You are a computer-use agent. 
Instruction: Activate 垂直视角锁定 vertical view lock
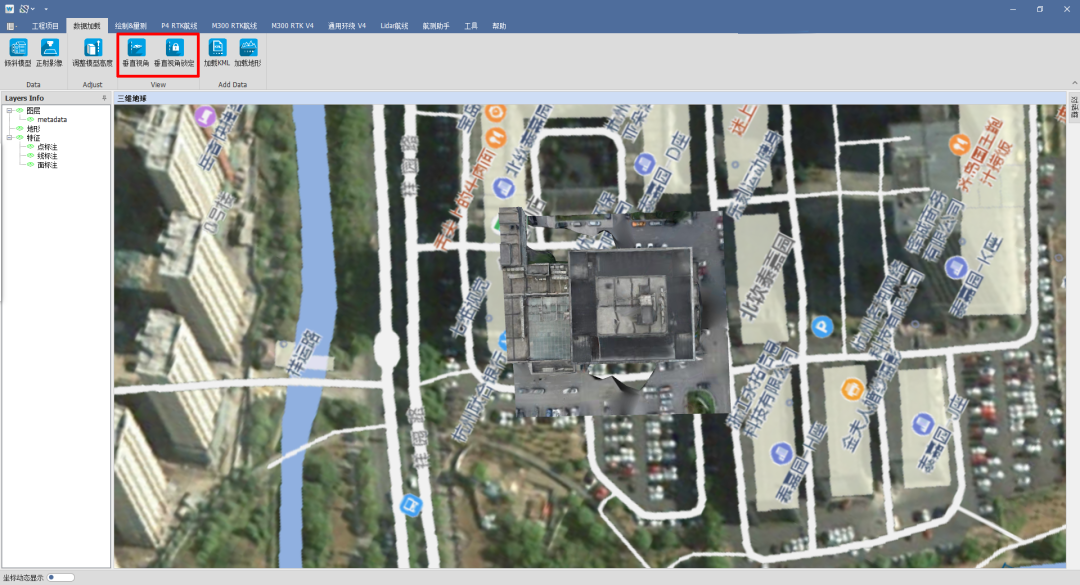pyautogui.click(x=174, y=52)
